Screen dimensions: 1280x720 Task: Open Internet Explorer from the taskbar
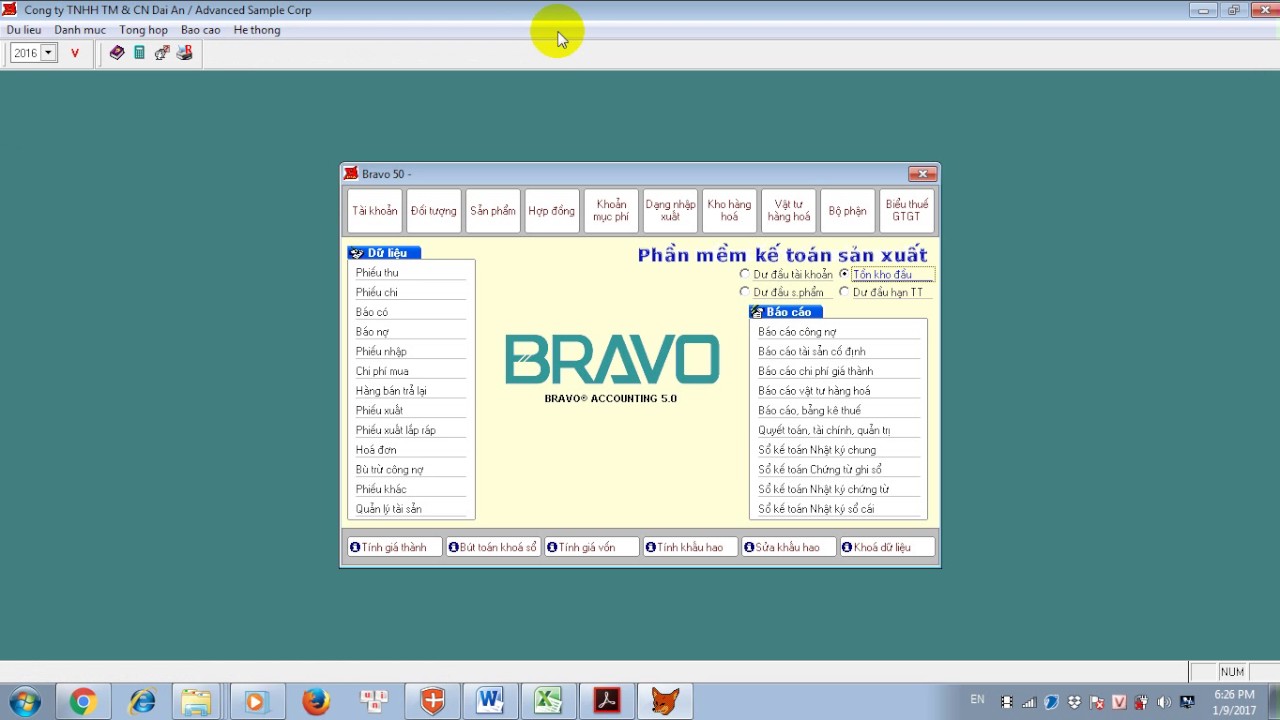pyautogui.click(x=142, y=702)
